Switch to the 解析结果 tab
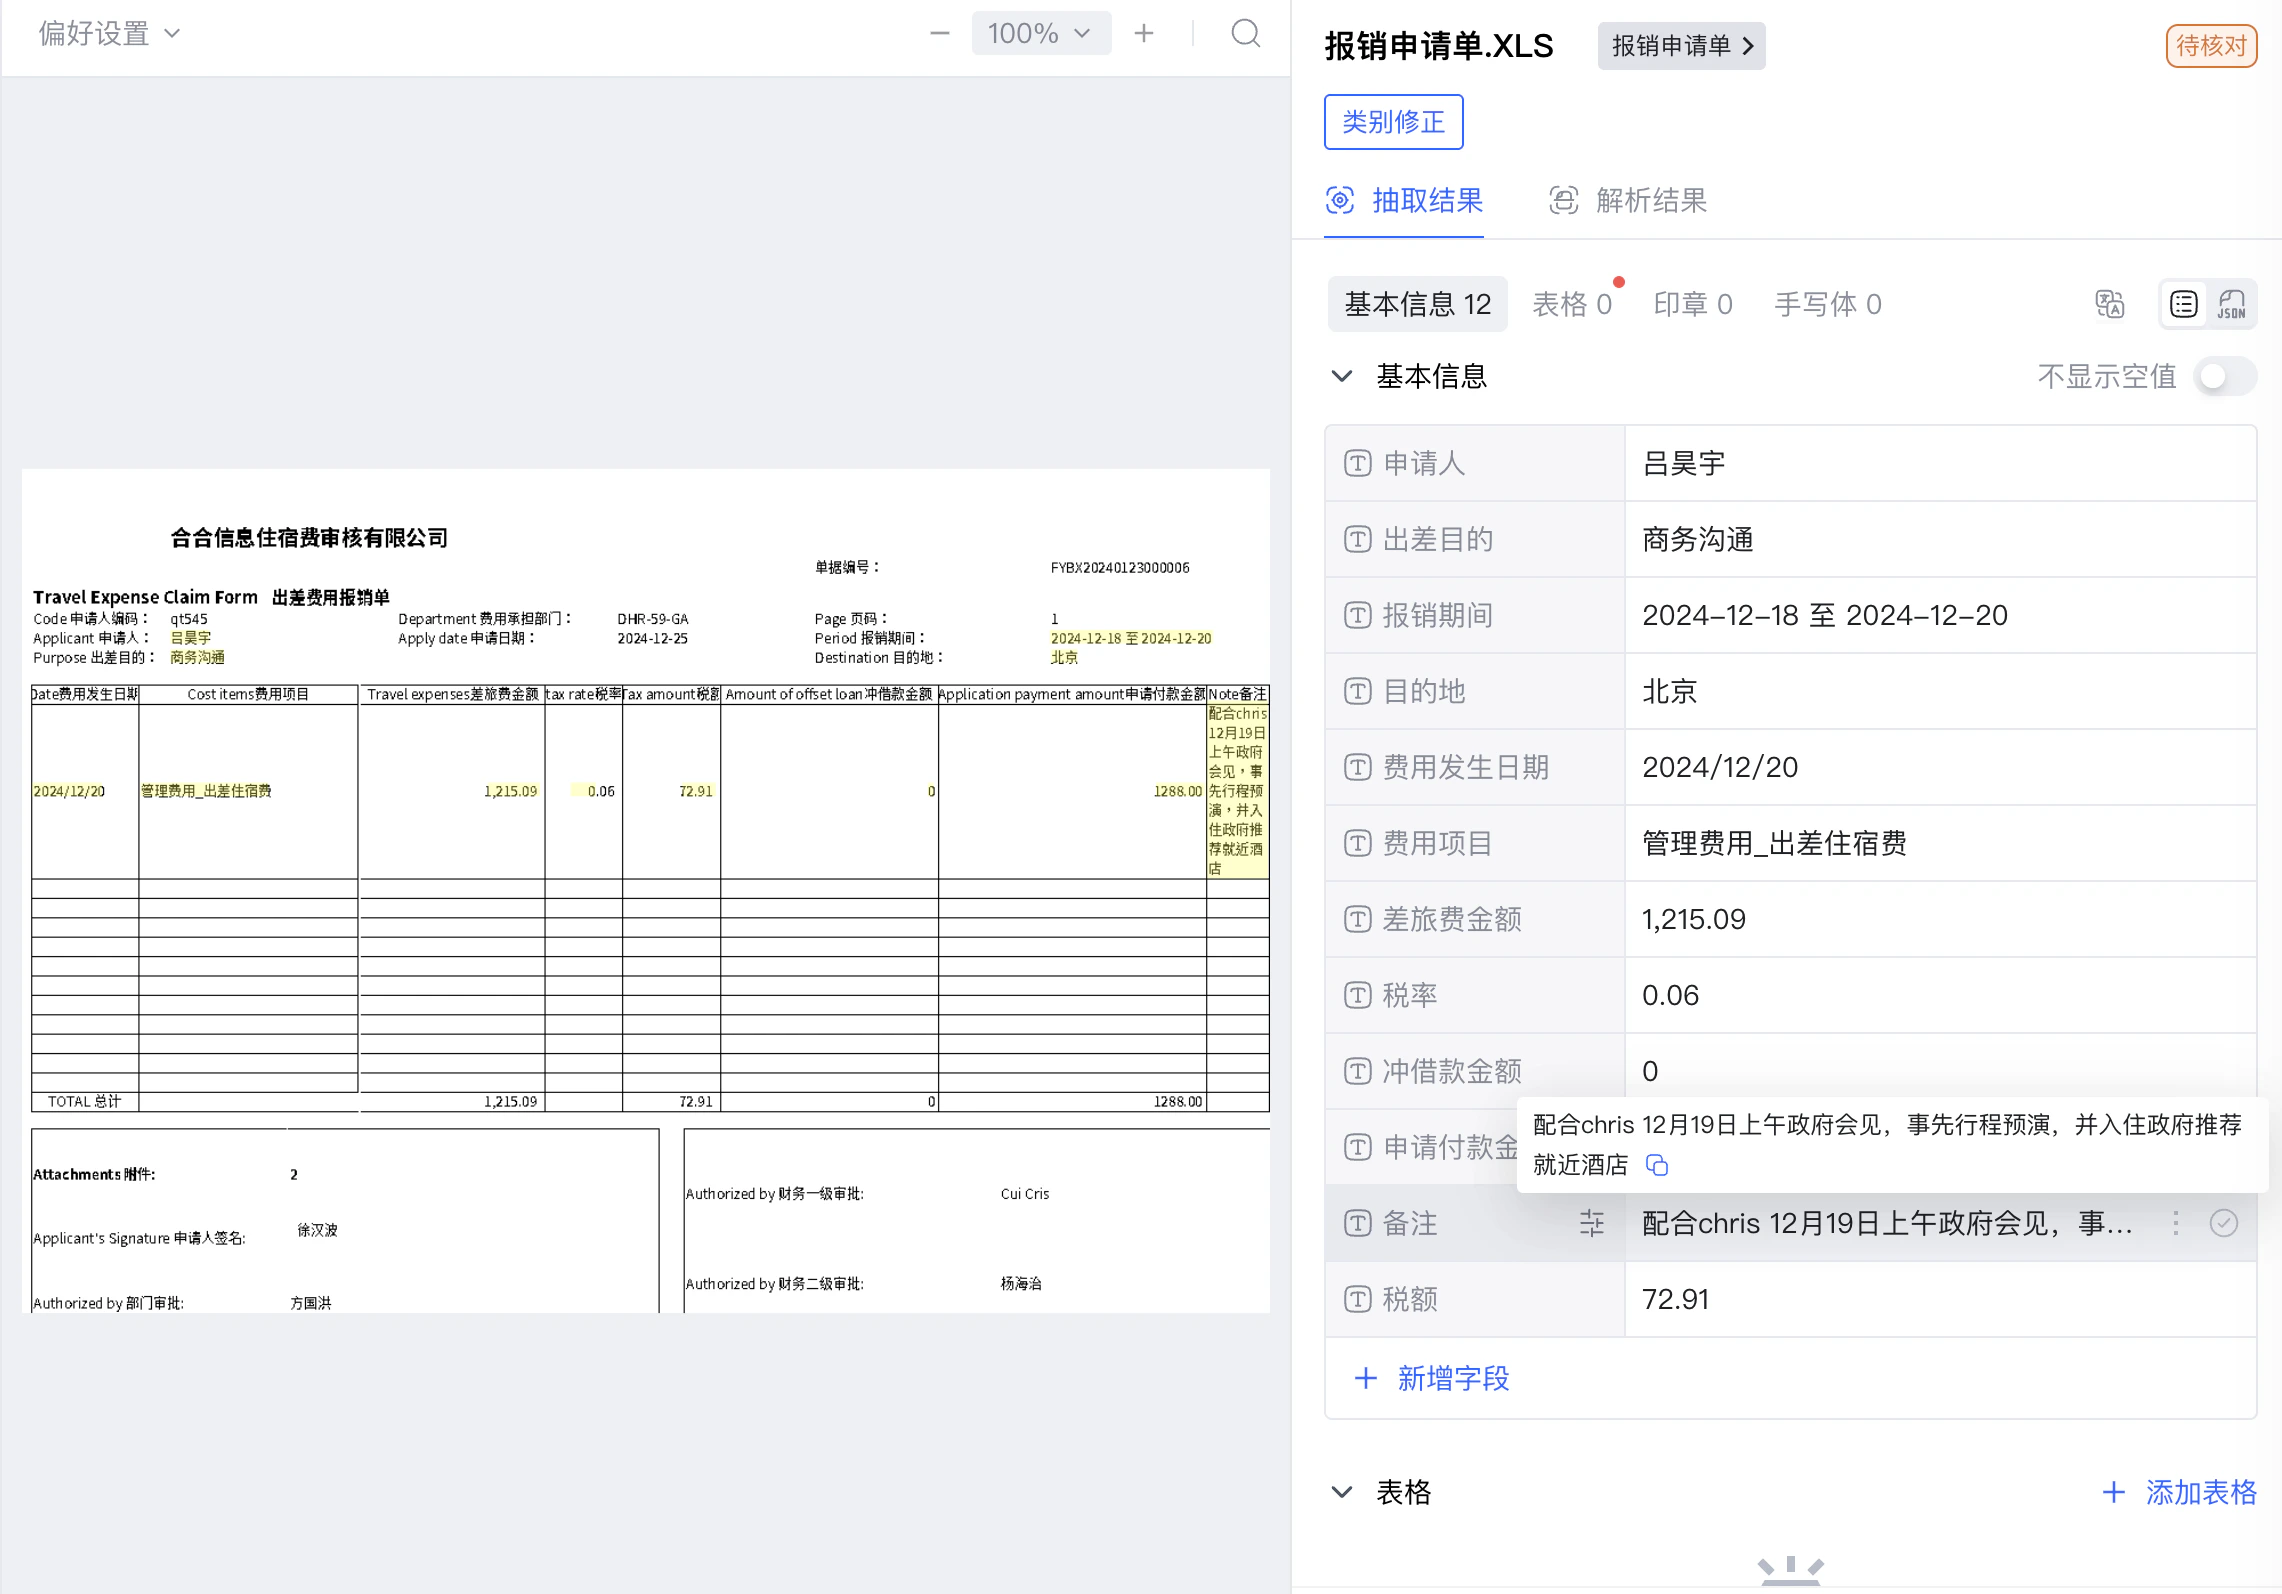The height and width of the screenshot is (1594, 2282). tap(1626, 201)
